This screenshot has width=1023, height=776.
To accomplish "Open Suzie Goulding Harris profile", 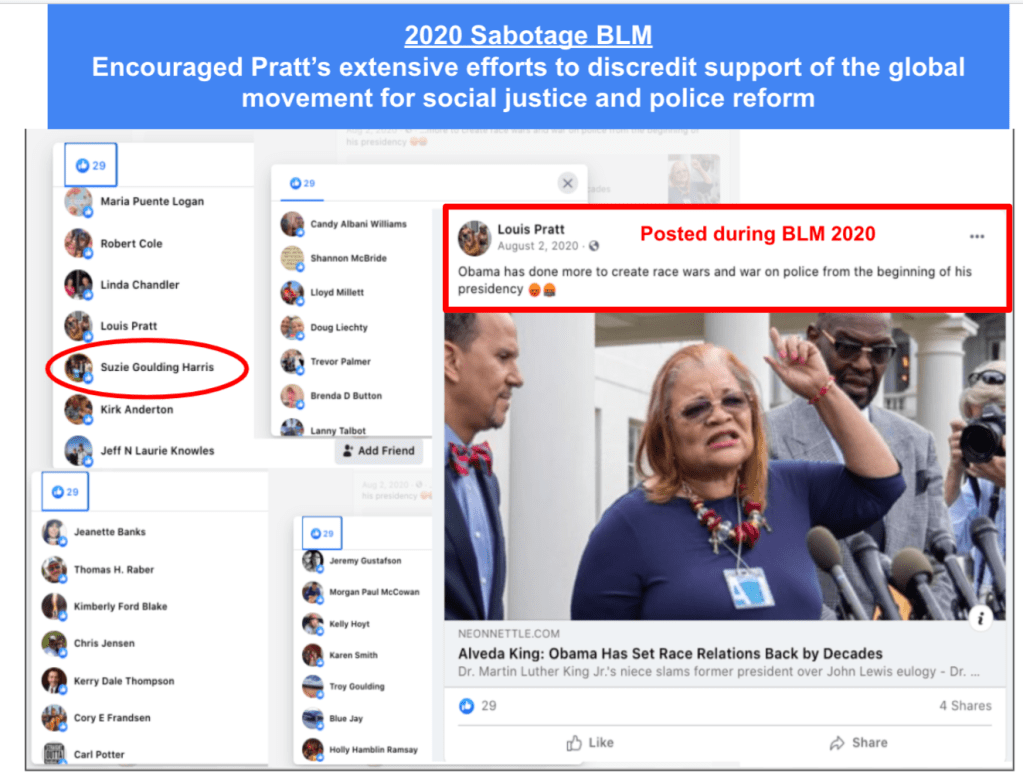I will tap(157, 367).
